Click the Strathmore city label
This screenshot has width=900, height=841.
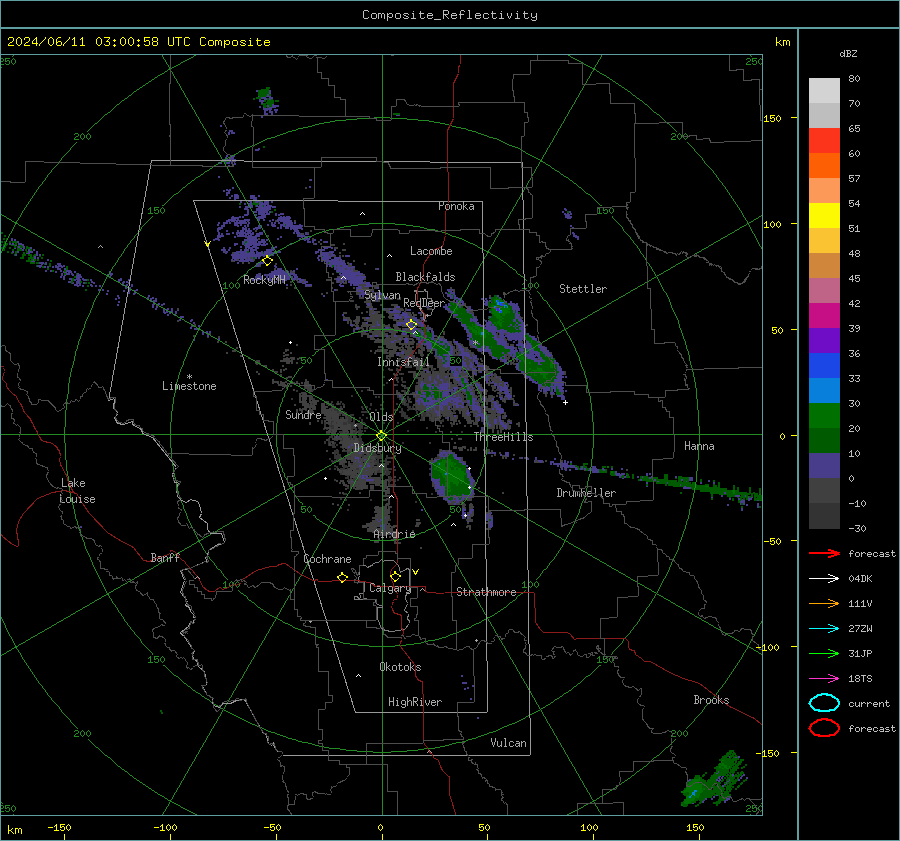tap(486, 592)
